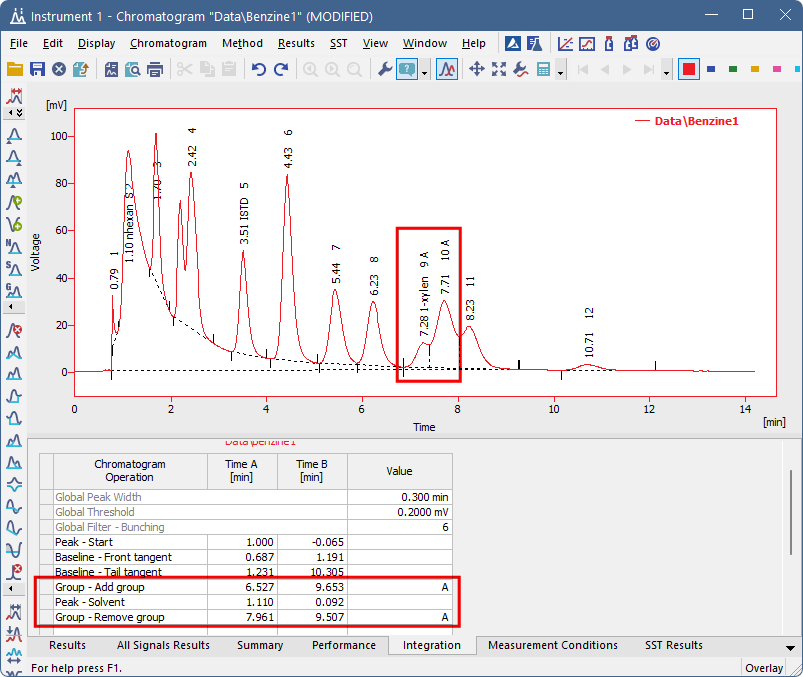
Task: Expand the left toolbar using the double chevron
Action: tap(19, 113)
